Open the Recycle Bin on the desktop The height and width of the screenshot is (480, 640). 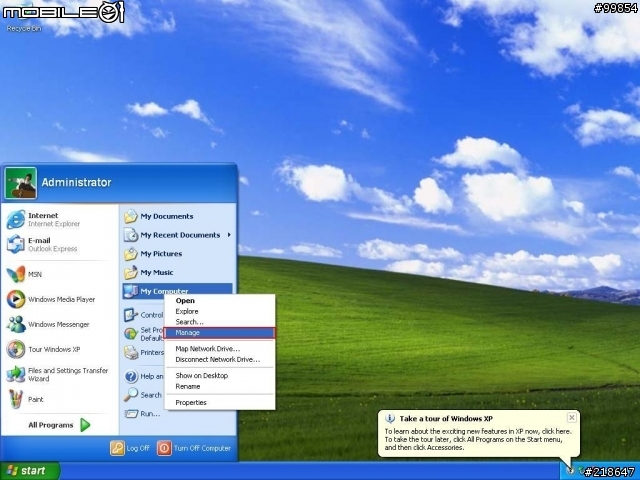[24, 16]
